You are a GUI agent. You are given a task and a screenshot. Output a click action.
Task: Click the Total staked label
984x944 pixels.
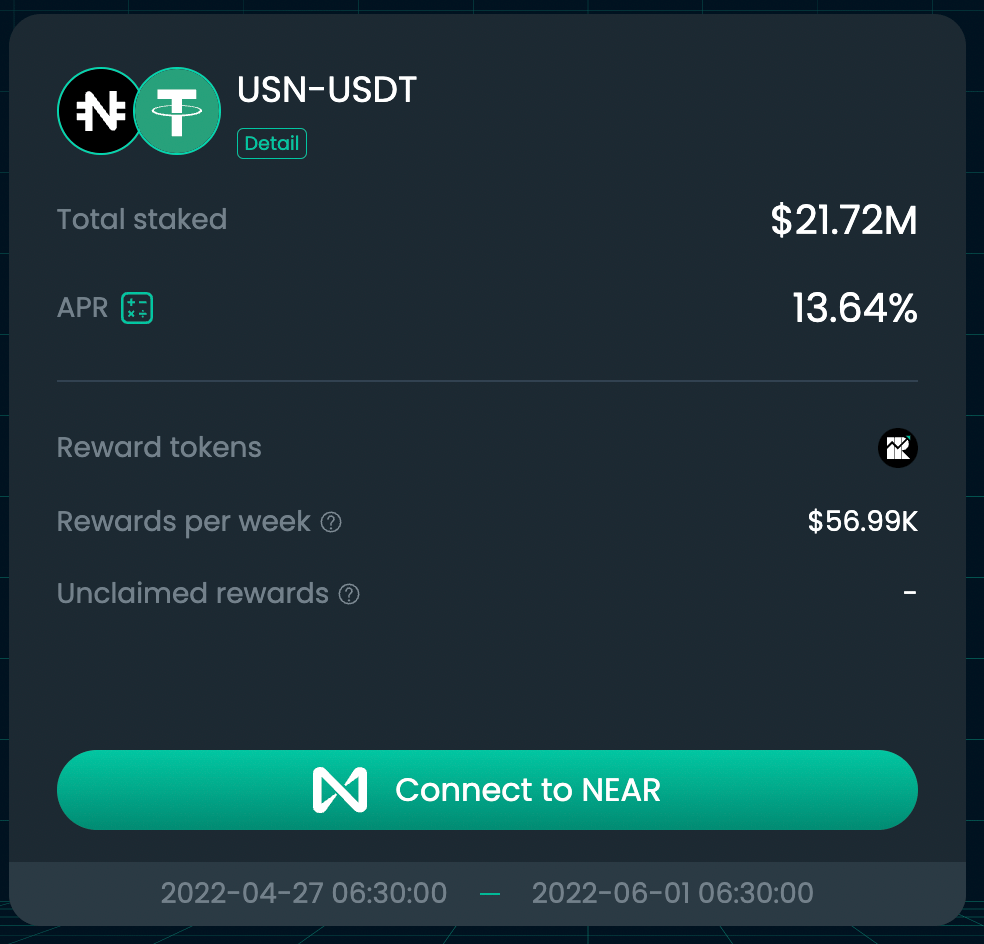pyautogui.click(x=142, y=220)
